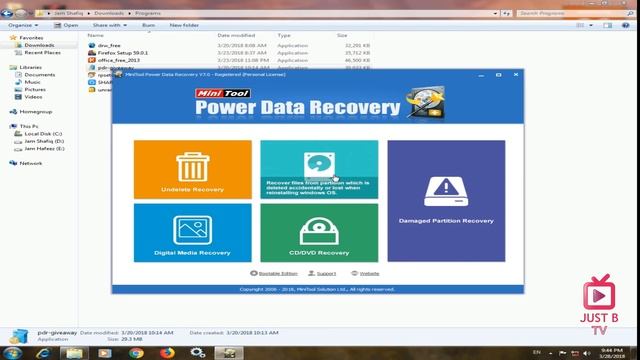This screenshot has width=640, height=360.
Task: Launch Internet Explorer from taskbar
Action: tap(43, 353)
